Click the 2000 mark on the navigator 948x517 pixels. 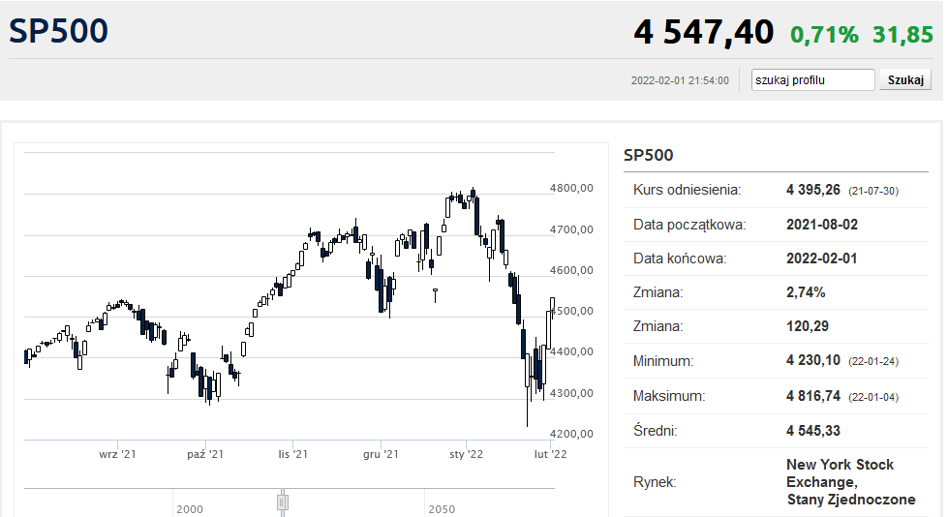click(x=189, y=509)
